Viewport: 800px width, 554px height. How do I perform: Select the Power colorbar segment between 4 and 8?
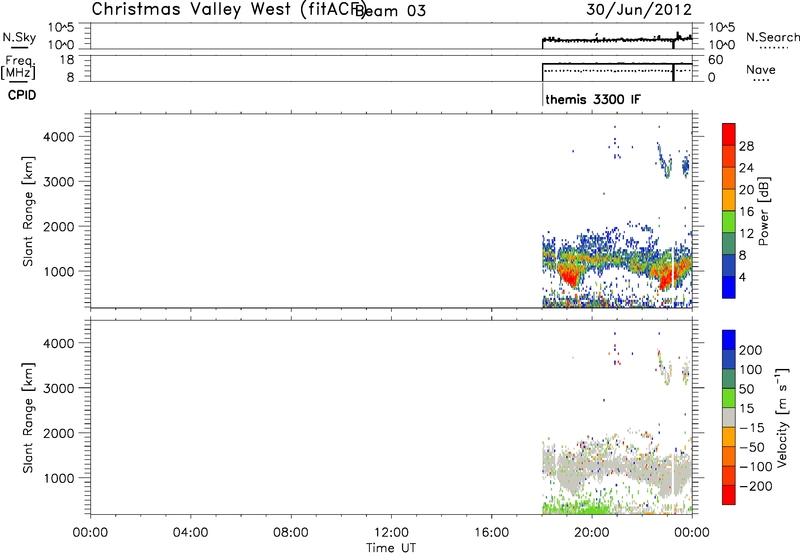729,266
